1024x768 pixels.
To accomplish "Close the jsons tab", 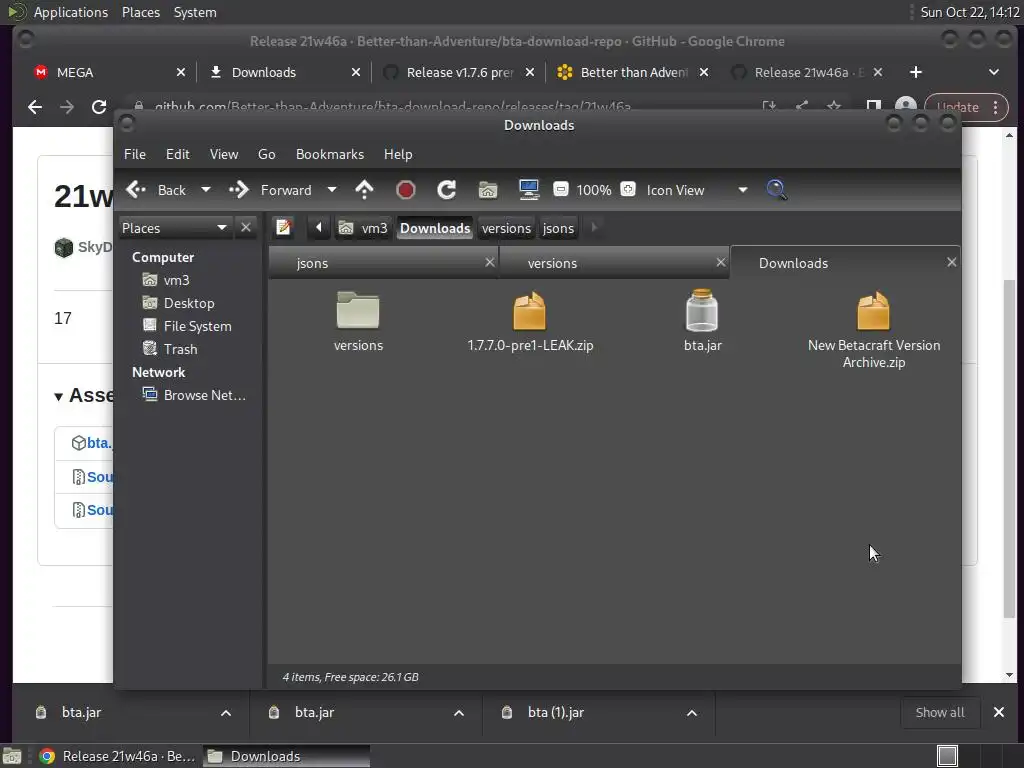I will coord(490,262).
